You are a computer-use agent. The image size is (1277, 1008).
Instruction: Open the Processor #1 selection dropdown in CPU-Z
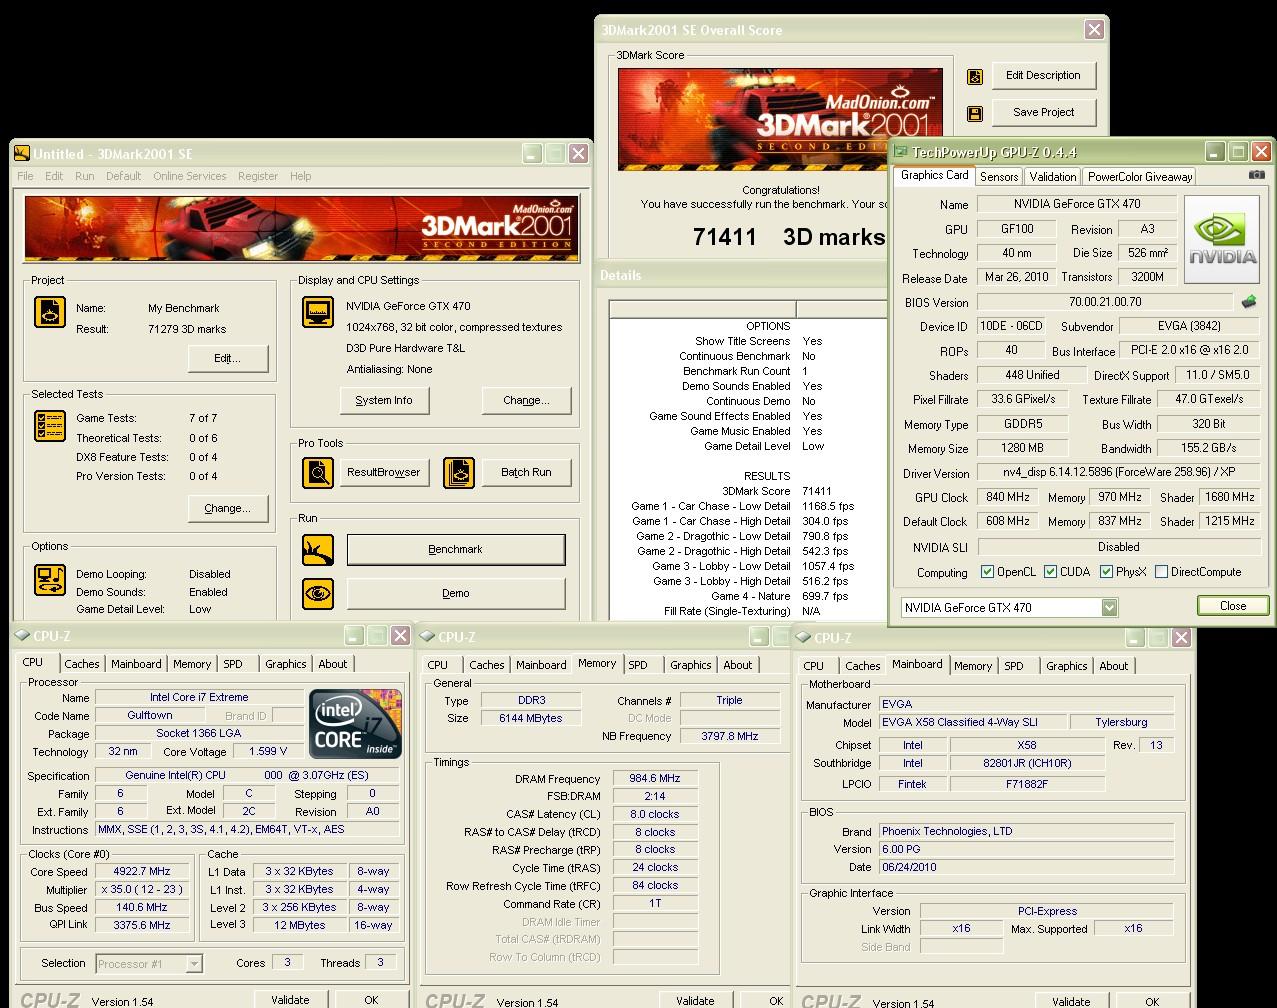point(194,964)
